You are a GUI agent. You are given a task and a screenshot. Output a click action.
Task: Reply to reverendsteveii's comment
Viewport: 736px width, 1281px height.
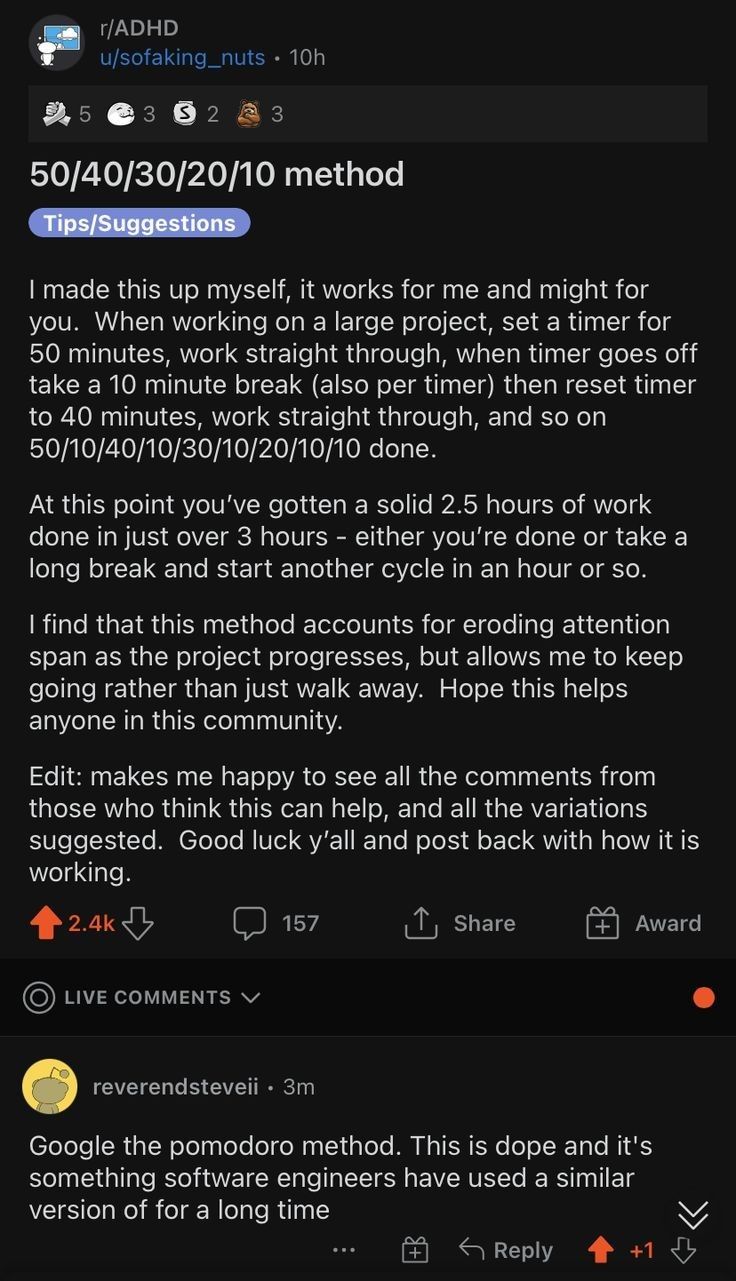point(506,1249)
